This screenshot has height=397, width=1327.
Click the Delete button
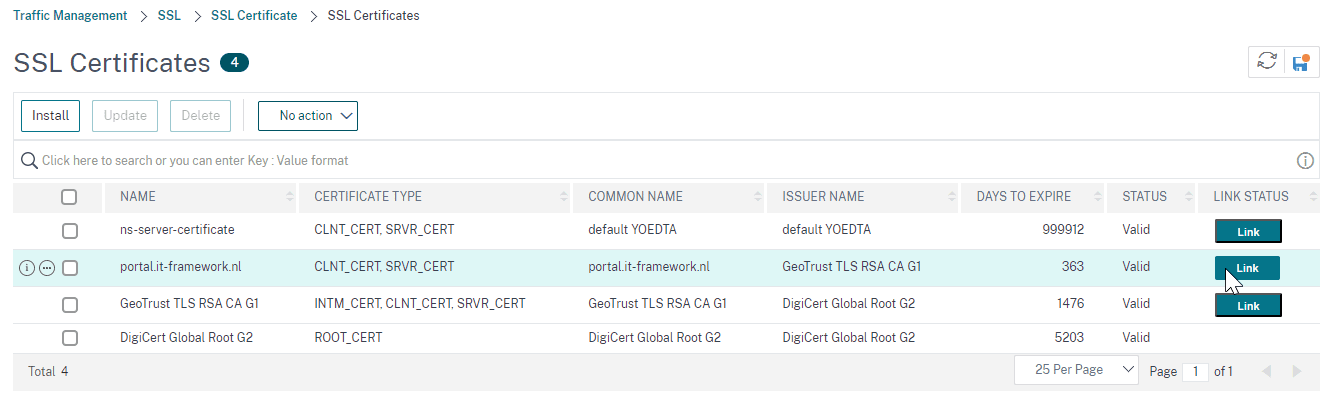(x=201, y=116)
